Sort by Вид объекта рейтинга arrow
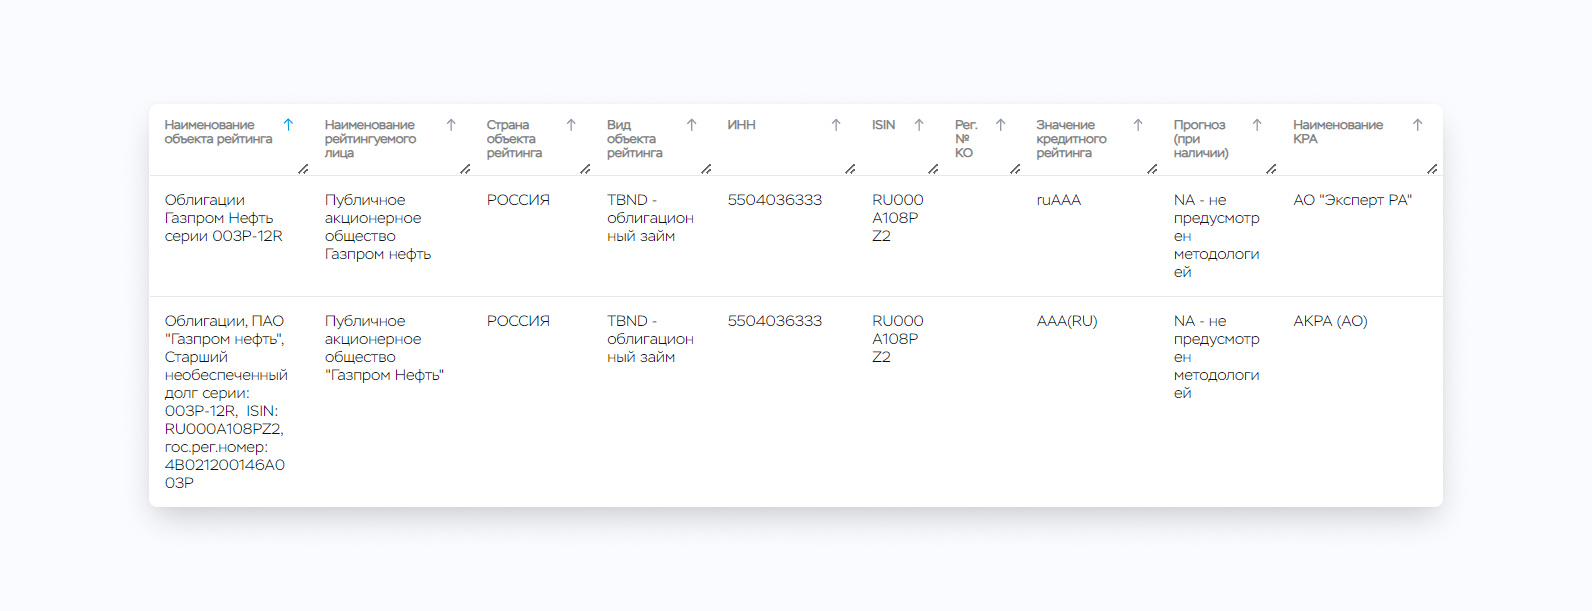Viewport: 1592px width, 611px height. pyautogui.click(x=691, y=125)
